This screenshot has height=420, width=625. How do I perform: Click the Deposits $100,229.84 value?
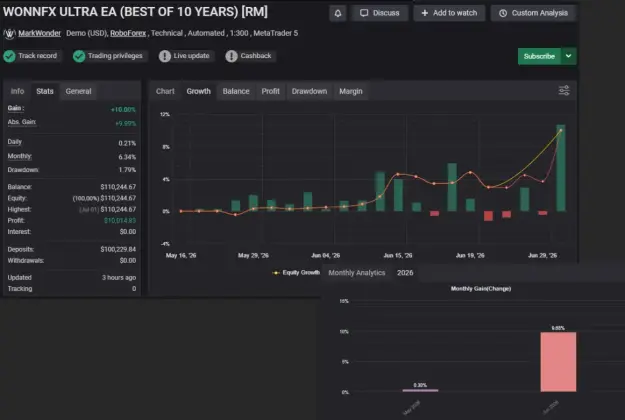click(118, 249)
